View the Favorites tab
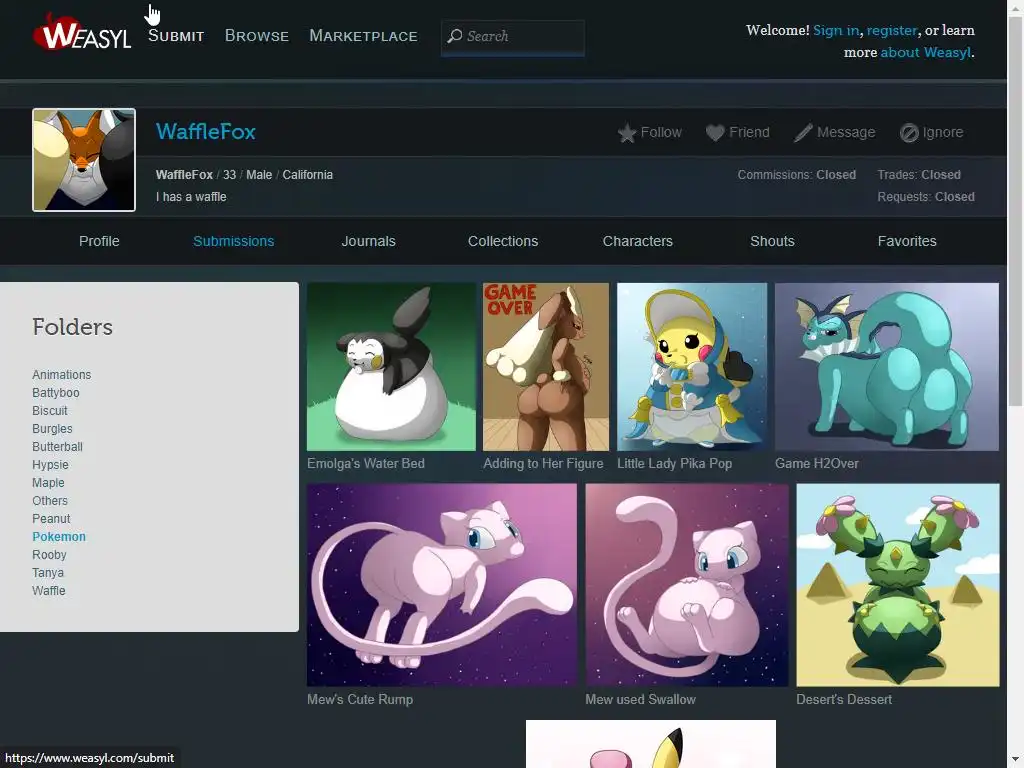 907,241
